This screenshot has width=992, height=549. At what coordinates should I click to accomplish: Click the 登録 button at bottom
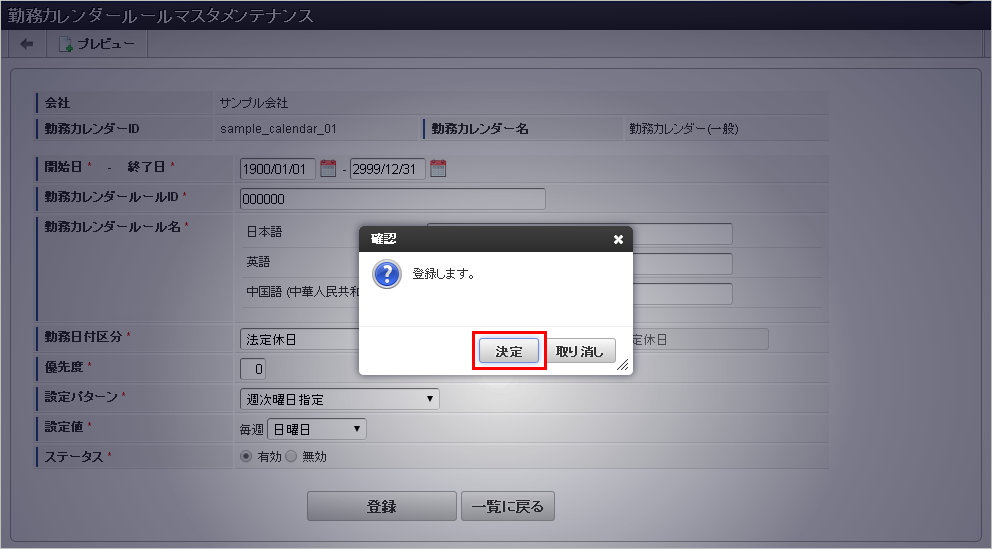(x=381, y=506)
